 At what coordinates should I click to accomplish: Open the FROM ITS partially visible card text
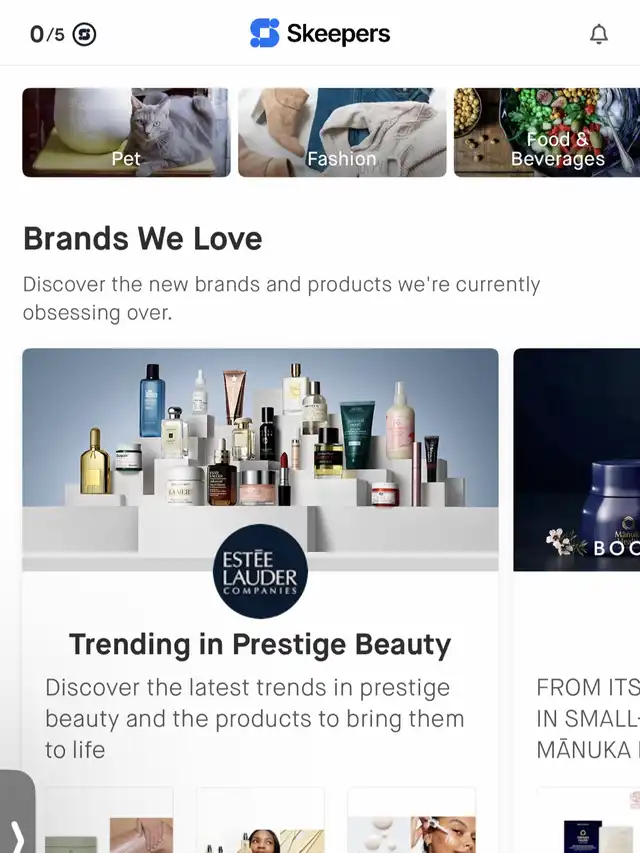(x=588, y=719)
